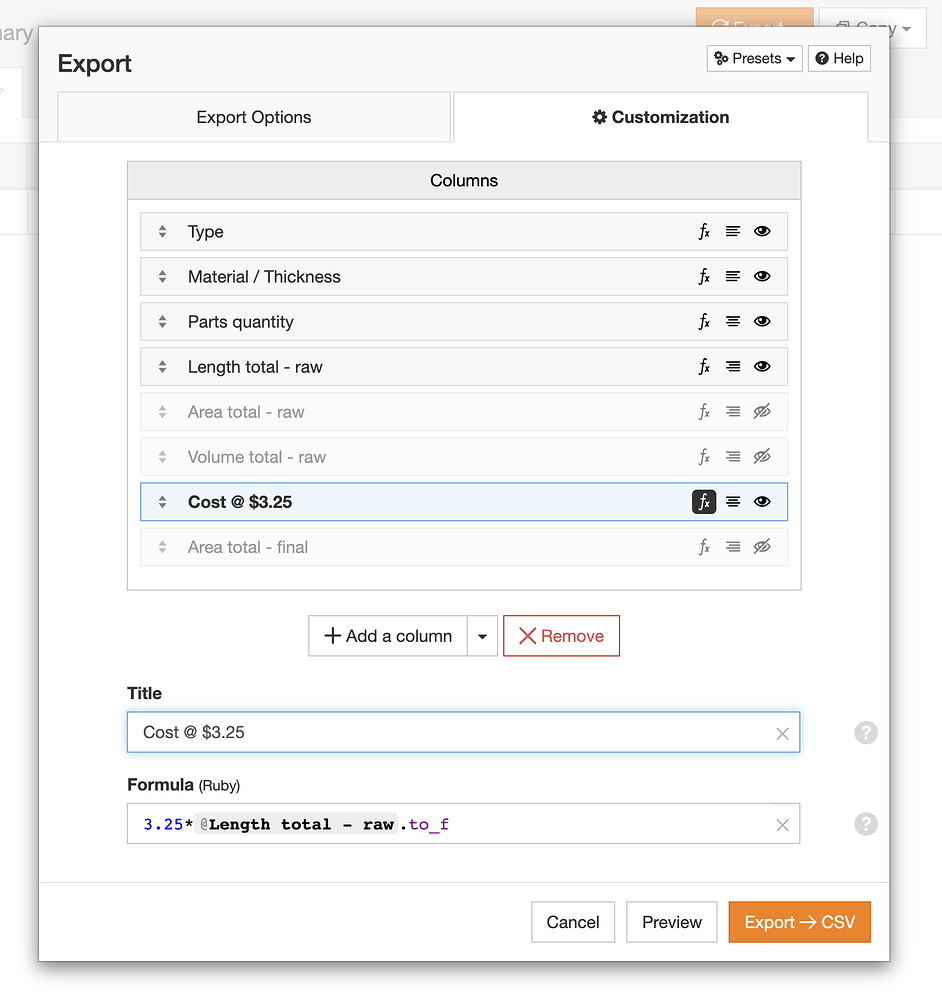
Task: Open the alignment icon for Material / Thickness
Action: click(x=733, y=276)
